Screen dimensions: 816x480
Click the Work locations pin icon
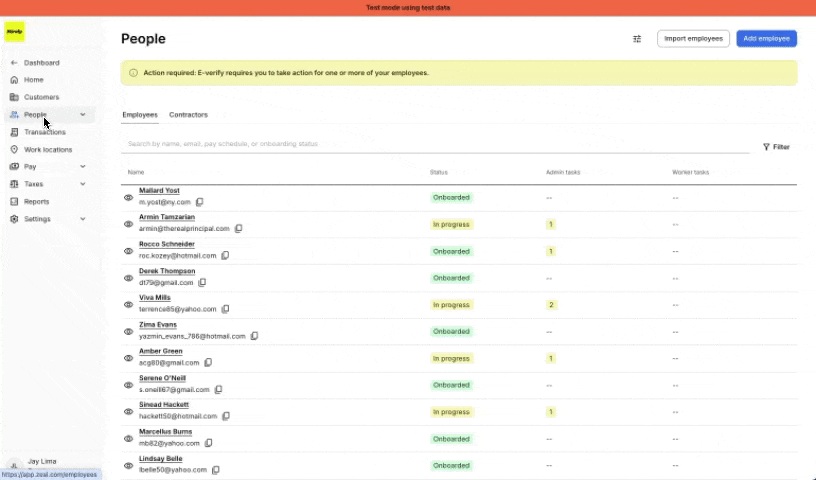point(14,149)
